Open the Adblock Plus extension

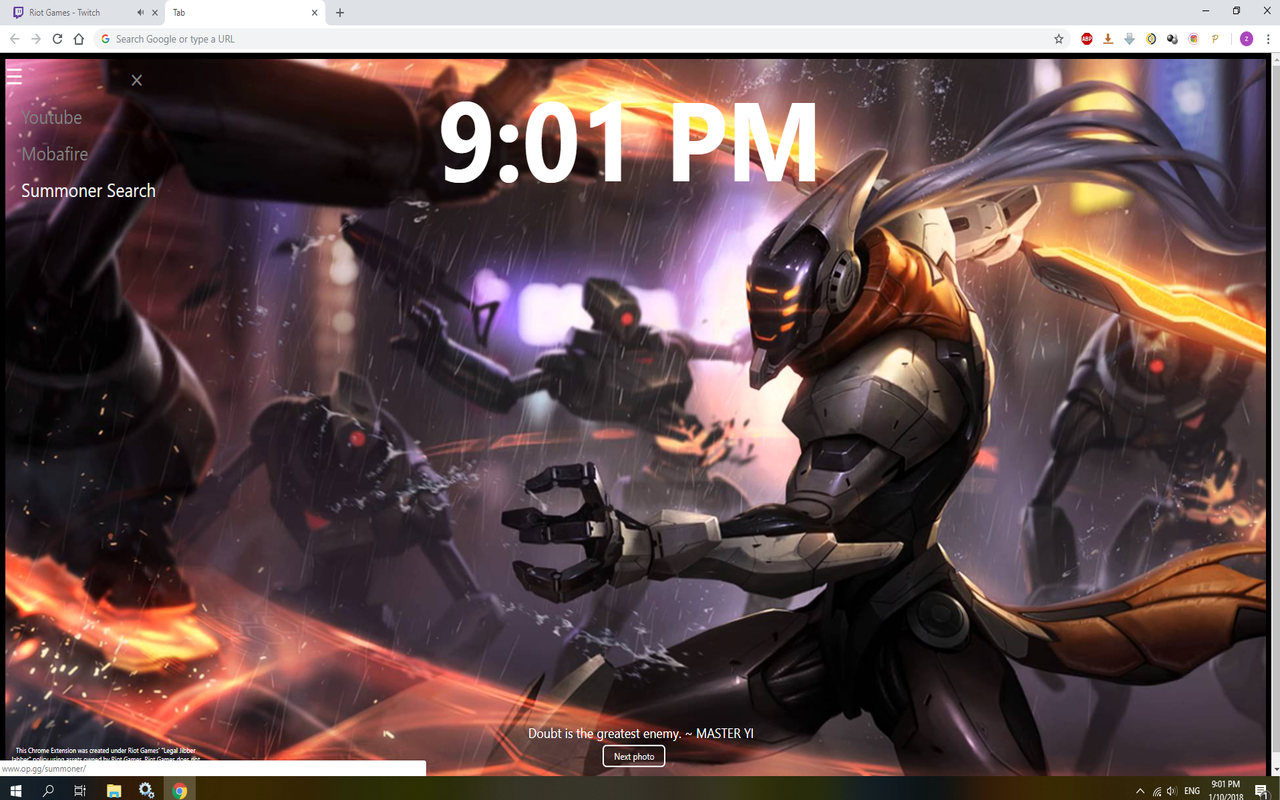click(1087, 39)
